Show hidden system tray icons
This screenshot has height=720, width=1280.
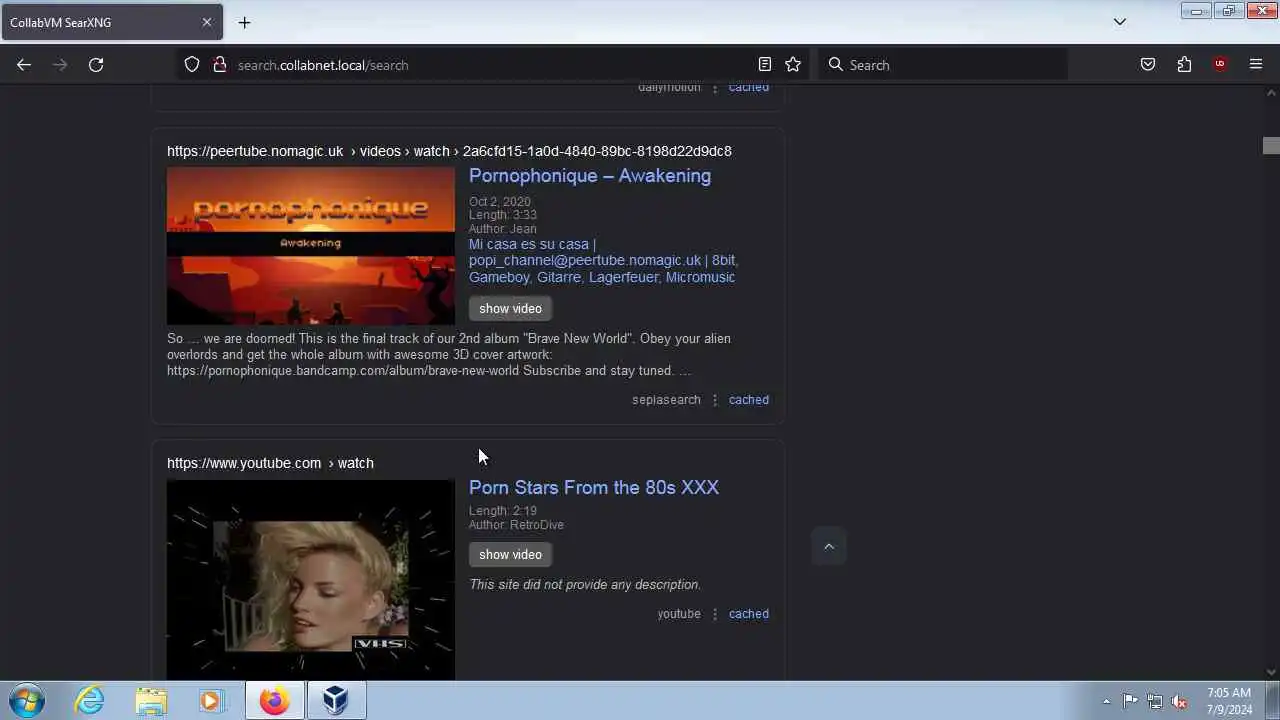1106,701
